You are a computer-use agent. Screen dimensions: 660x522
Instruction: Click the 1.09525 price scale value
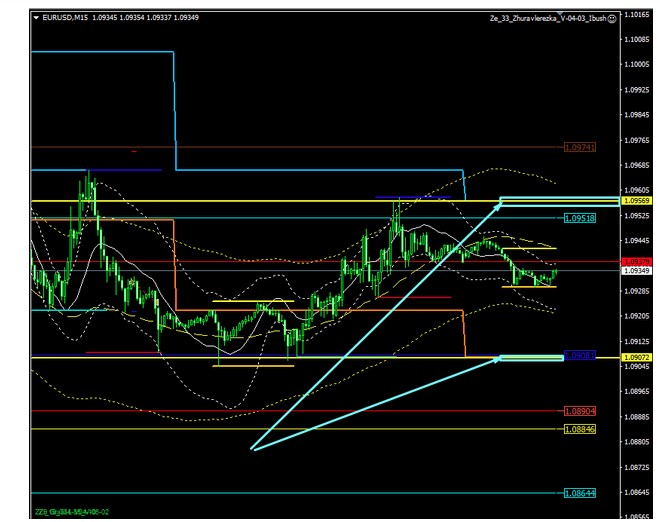[636, 216]
